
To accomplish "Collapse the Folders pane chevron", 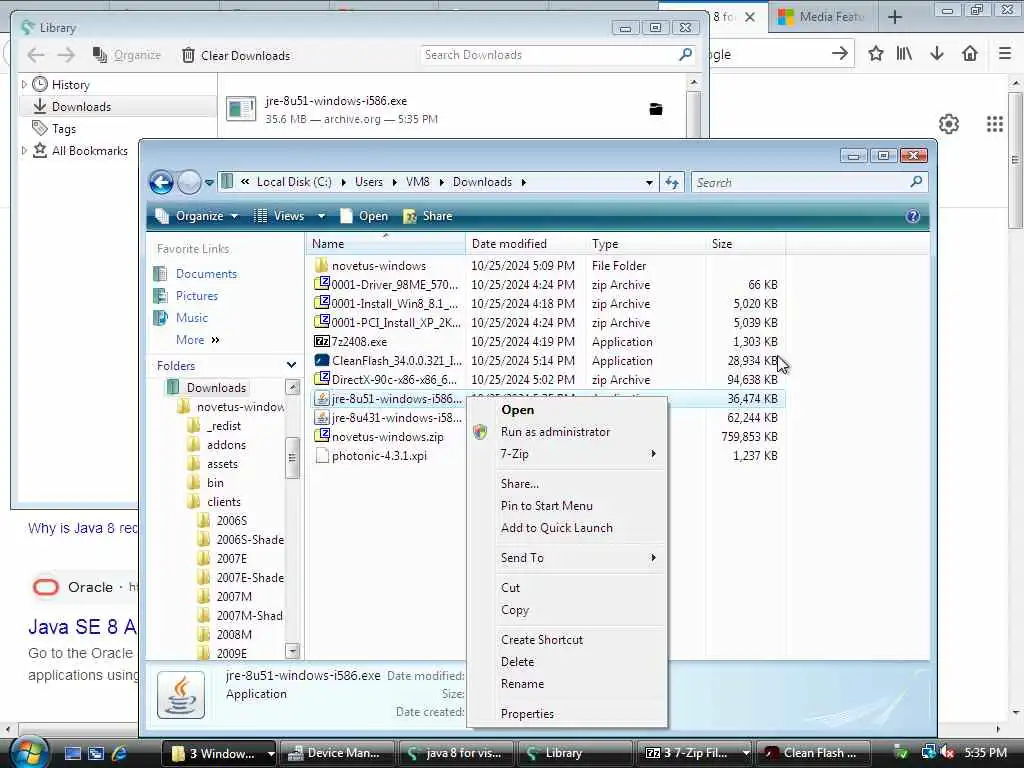I will pos(291,365).
